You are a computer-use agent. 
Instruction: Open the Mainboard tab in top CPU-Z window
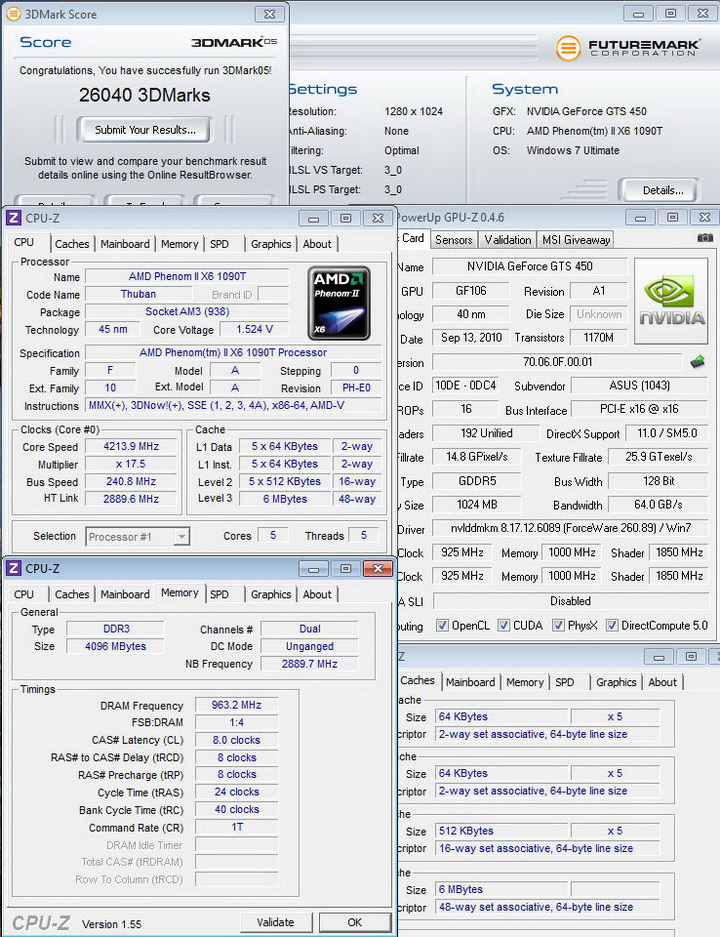(125, 244)
